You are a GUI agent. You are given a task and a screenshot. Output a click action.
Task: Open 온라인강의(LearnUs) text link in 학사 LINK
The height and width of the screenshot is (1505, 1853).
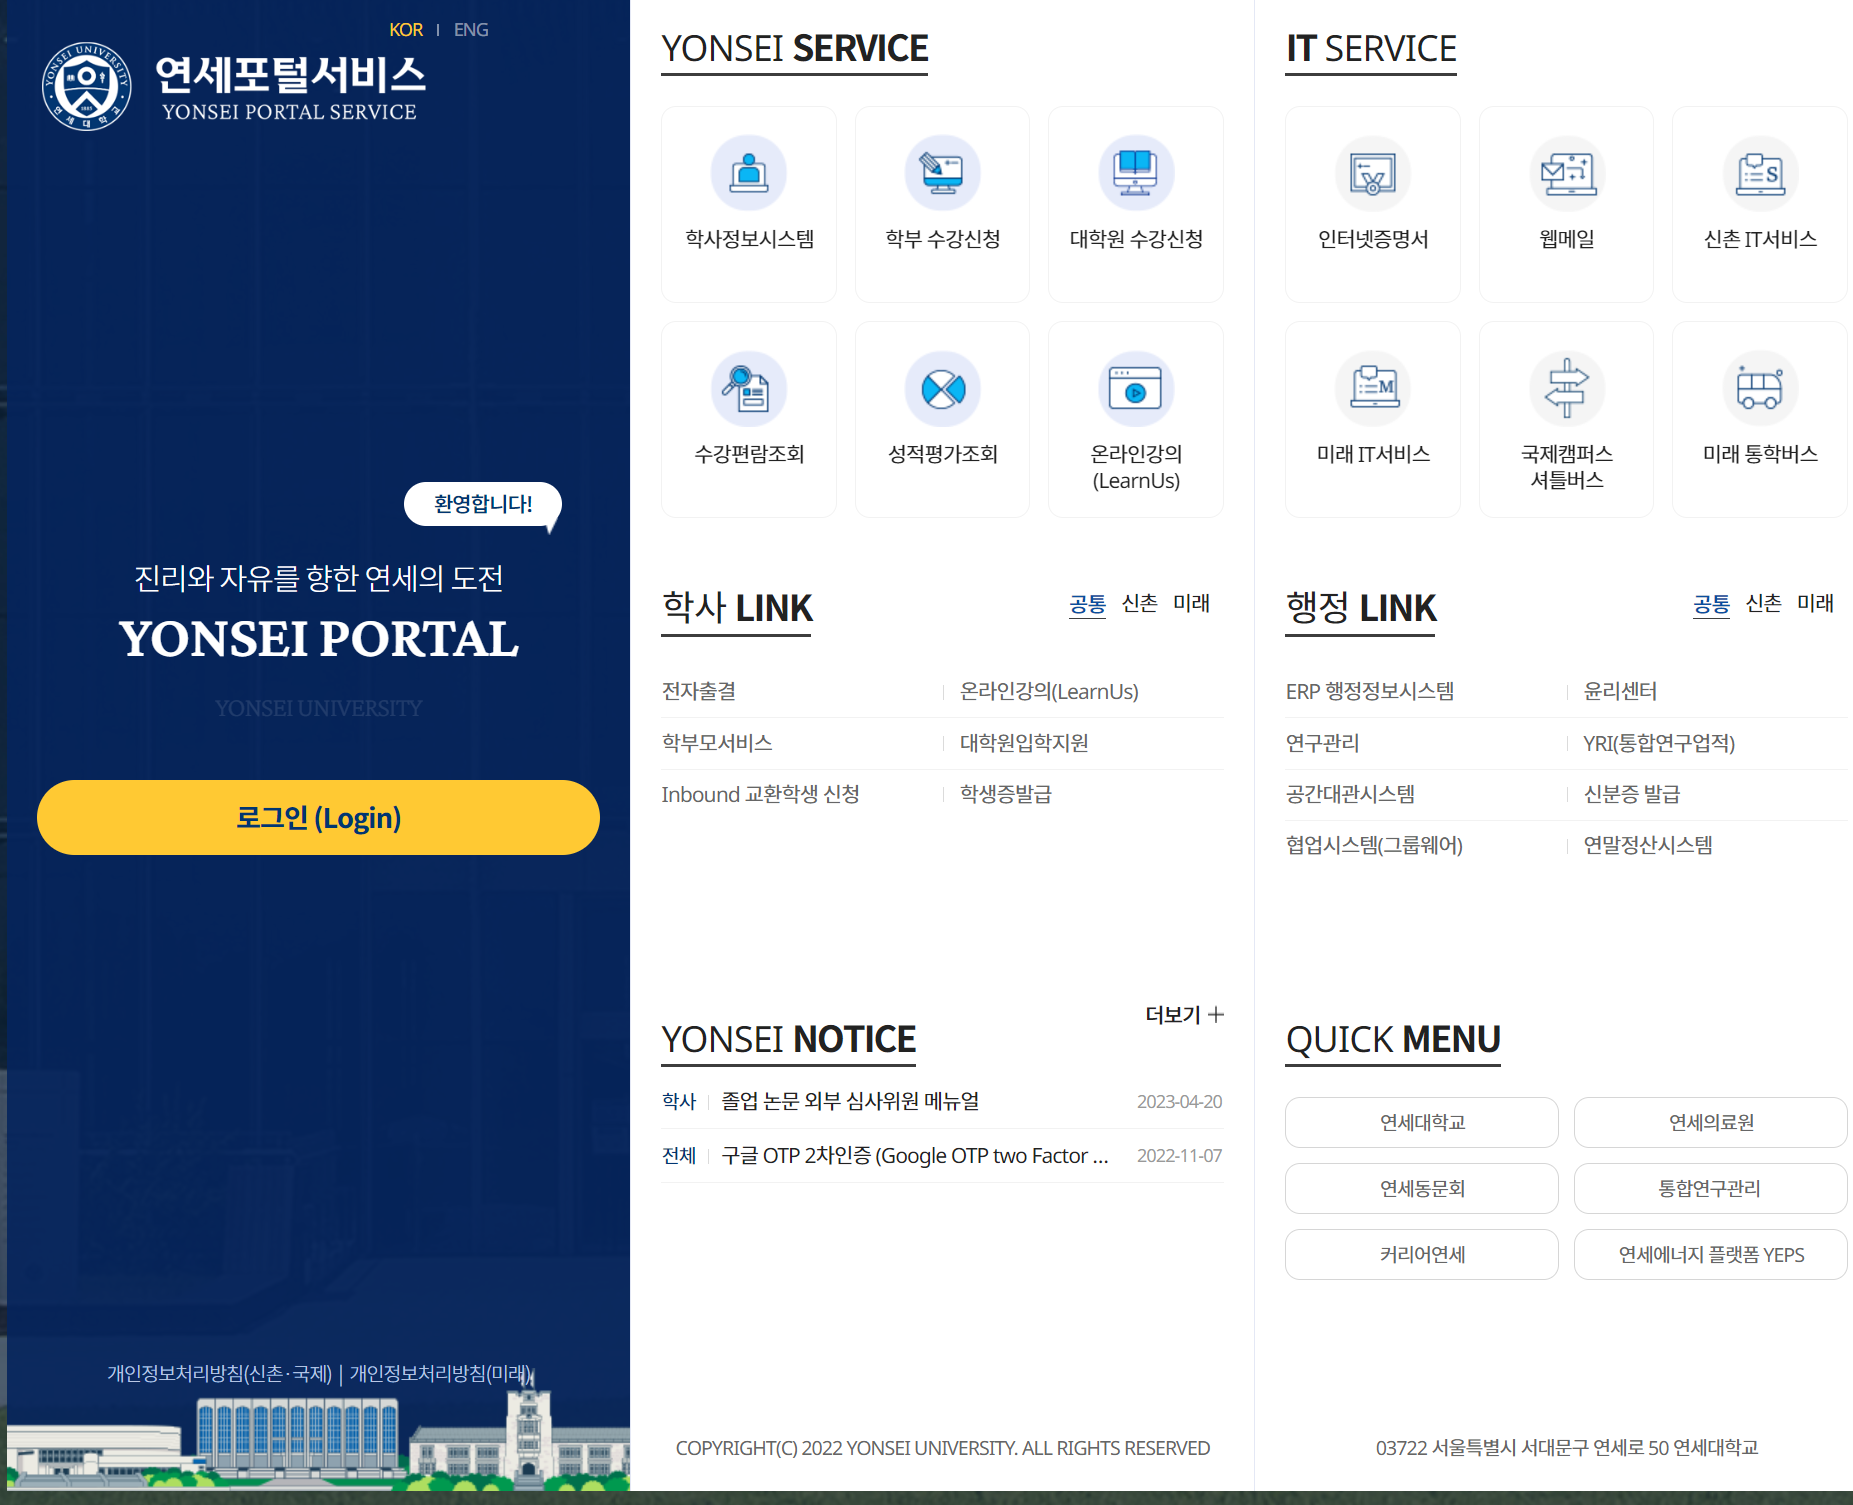coord(1049,691)
